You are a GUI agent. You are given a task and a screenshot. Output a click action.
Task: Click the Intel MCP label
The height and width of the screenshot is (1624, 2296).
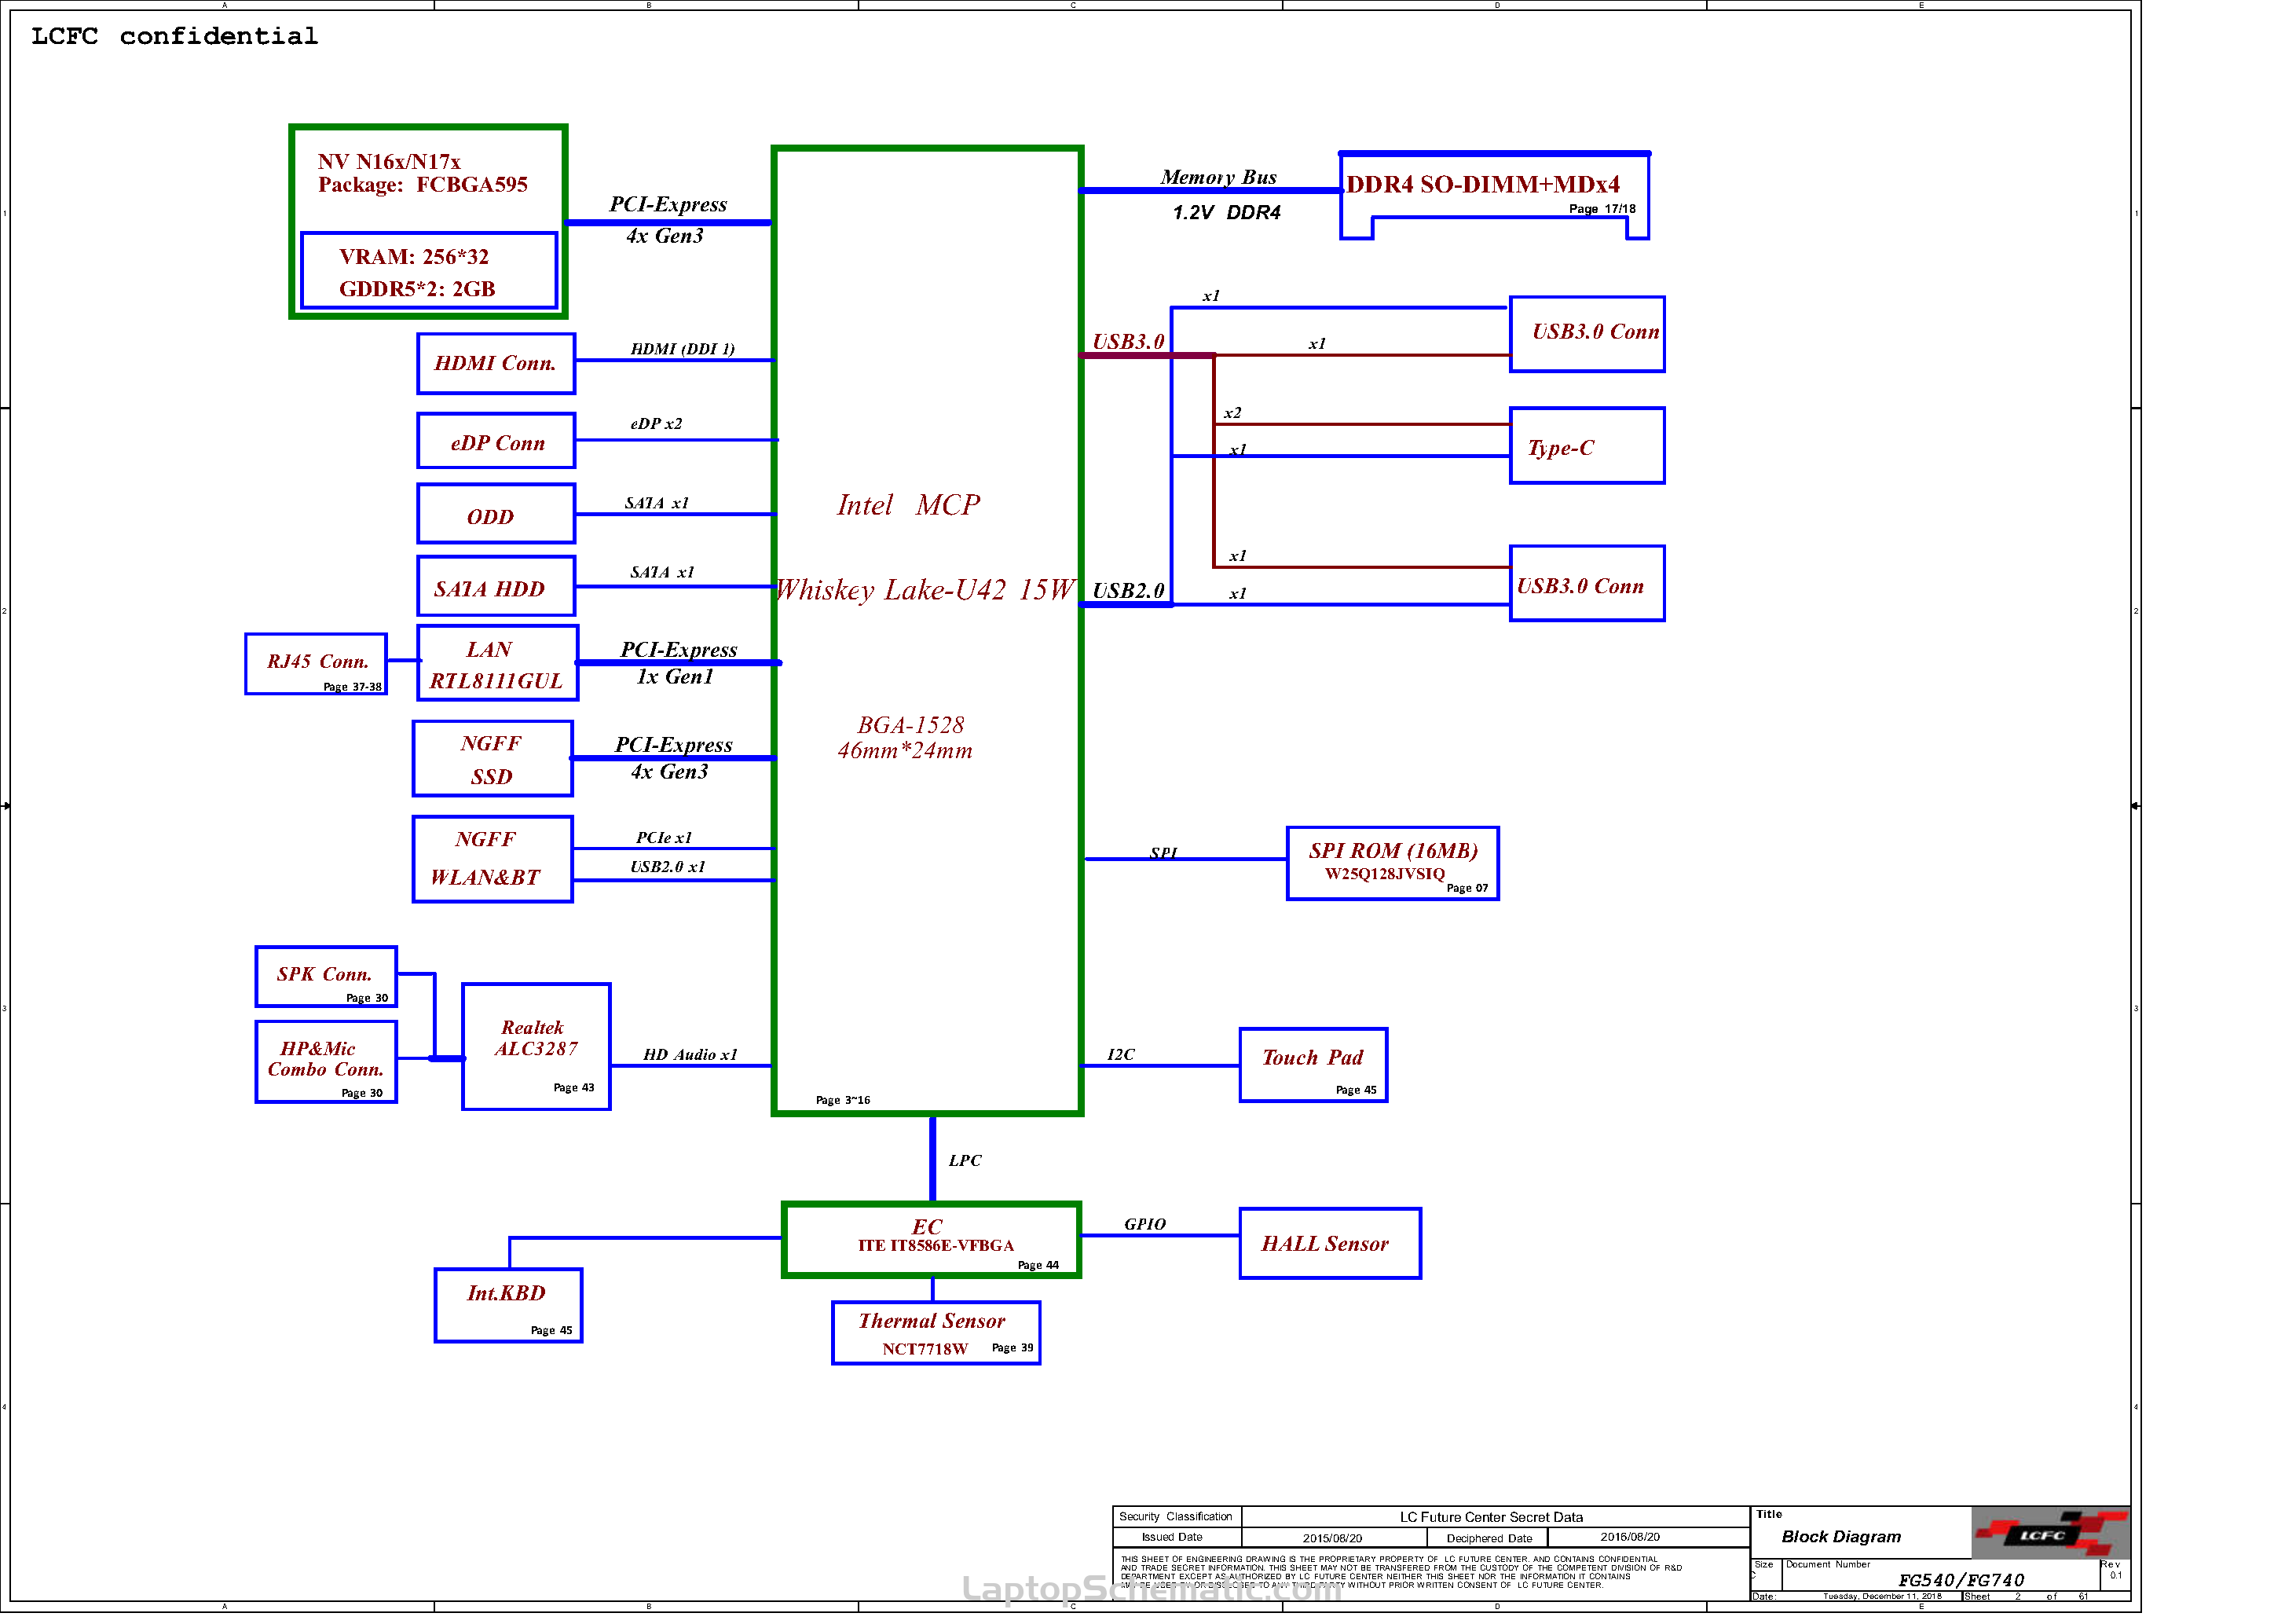pos(909,505)
